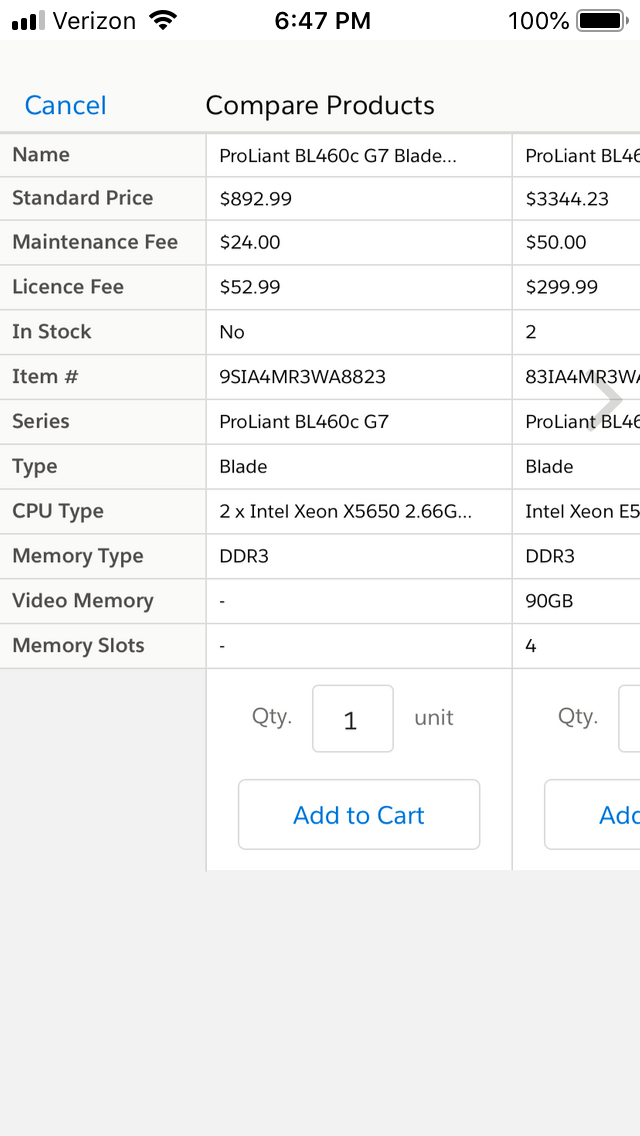Open the Compare Products title
640x1136 pixels.
point(320,105)
